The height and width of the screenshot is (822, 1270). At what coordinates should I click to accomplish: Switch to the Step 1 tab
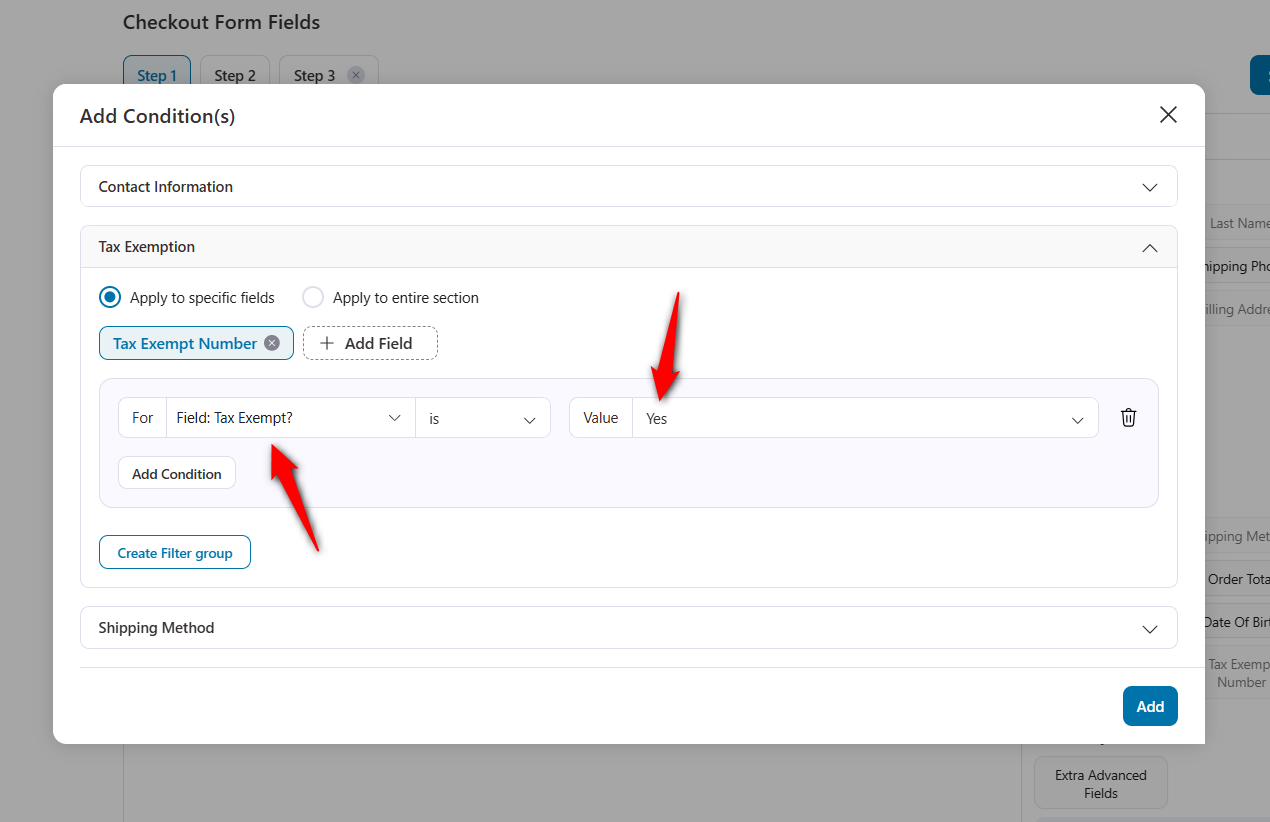tap(156, 74)
